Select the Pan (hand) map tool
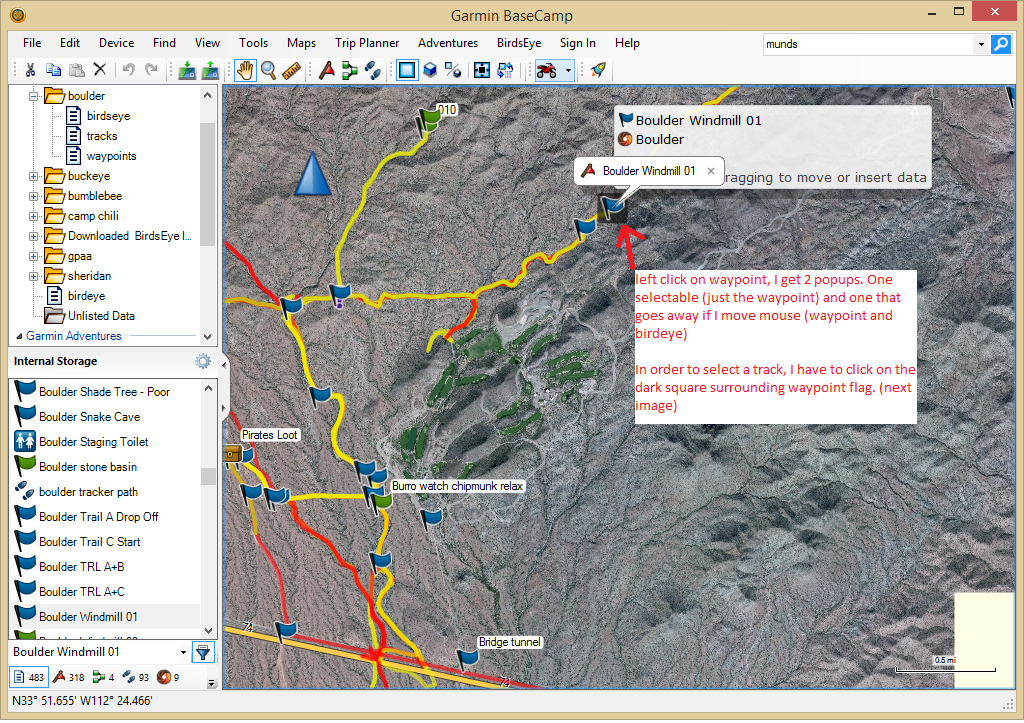 click(x=244, y=70)
